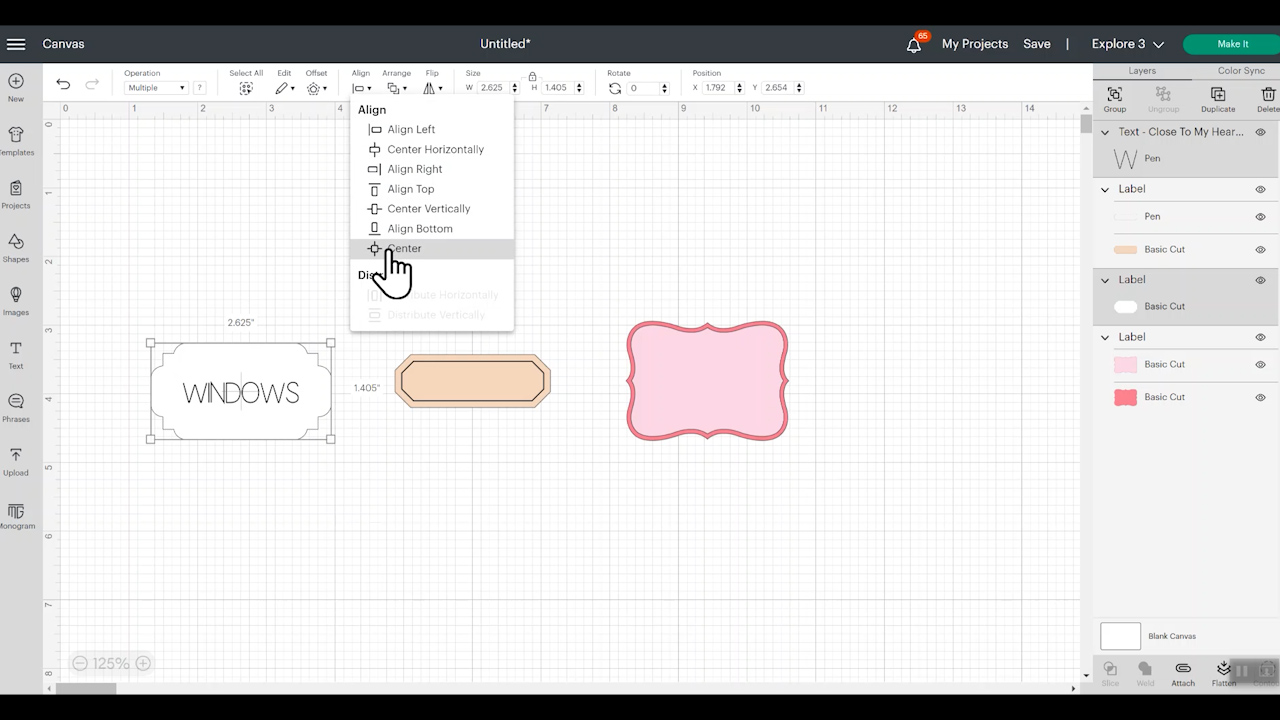
Task: Switch to the Color Sync tab
Action: pyautogui.click(x=1241, y=71)
